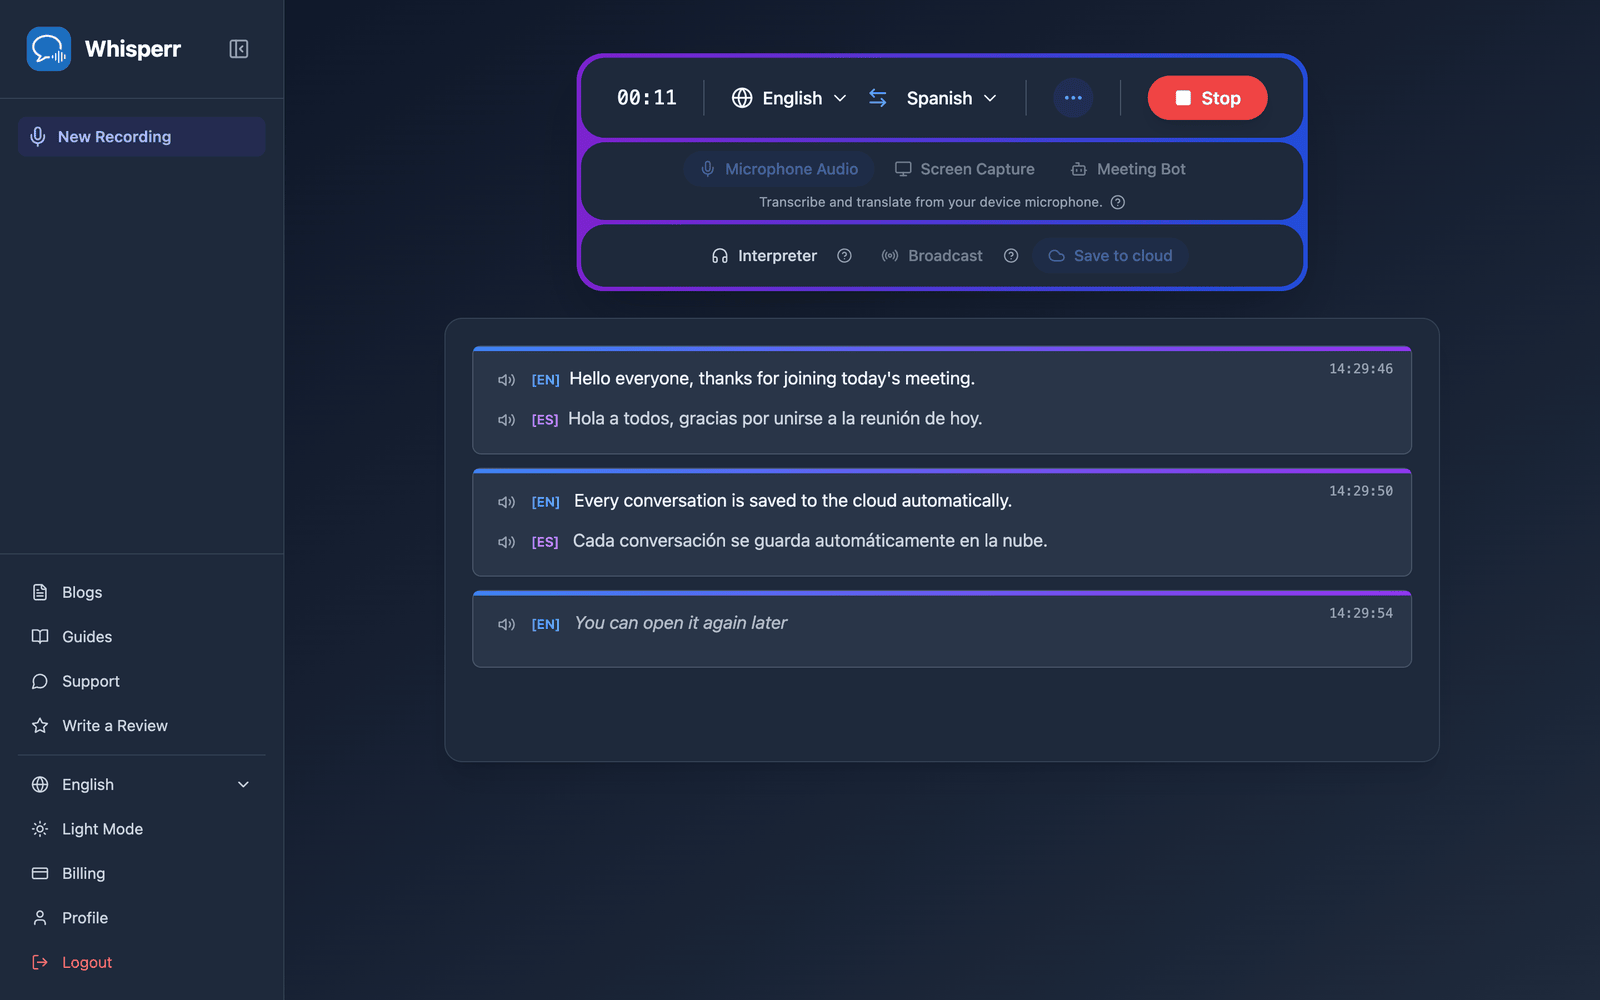Screen dimensions: 1600x1000
Task: Open the Interpreter help icon
Action: click(x=844, y=256)
